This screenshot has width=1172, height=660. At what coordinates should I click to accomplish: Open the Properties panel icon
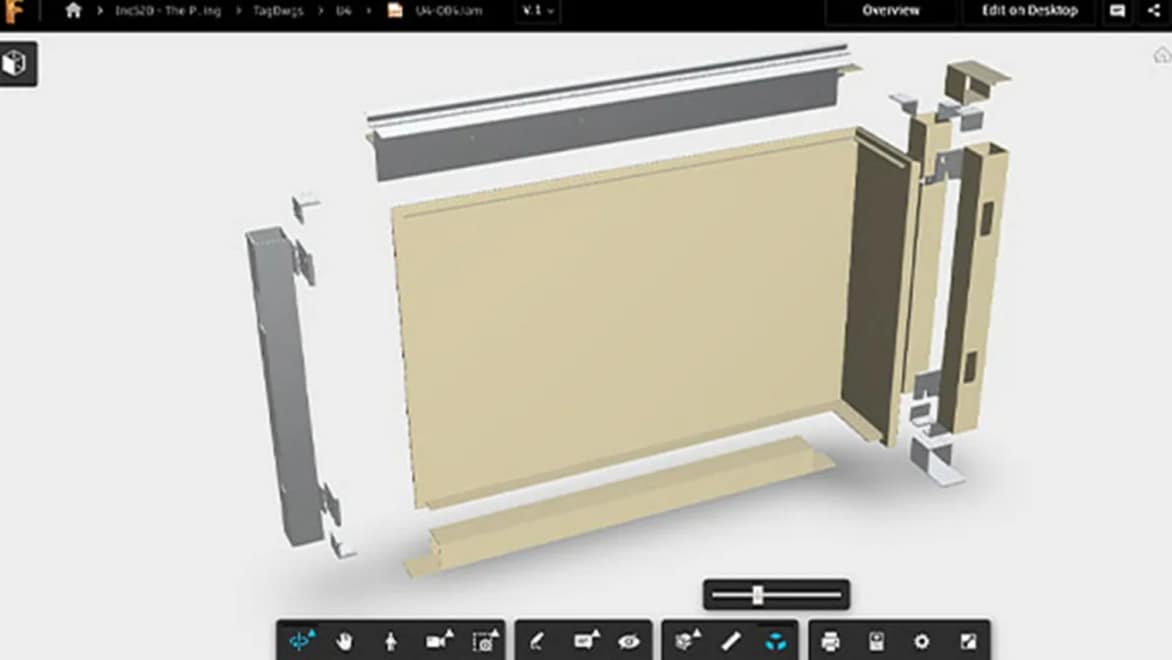tap(876, 641)
